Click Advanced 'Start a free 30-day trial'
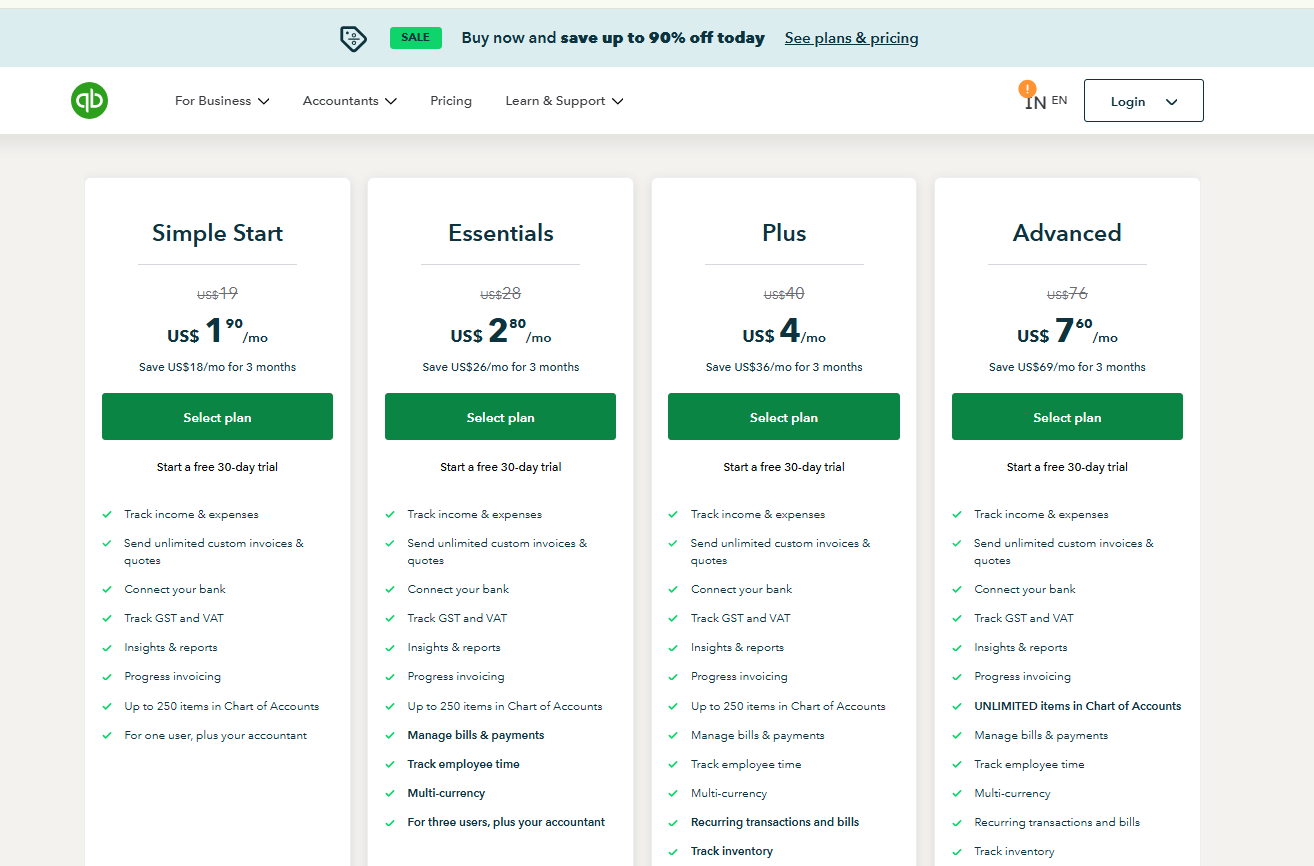The width and height of the screenshot is (1314, 866). (1067, 467)
